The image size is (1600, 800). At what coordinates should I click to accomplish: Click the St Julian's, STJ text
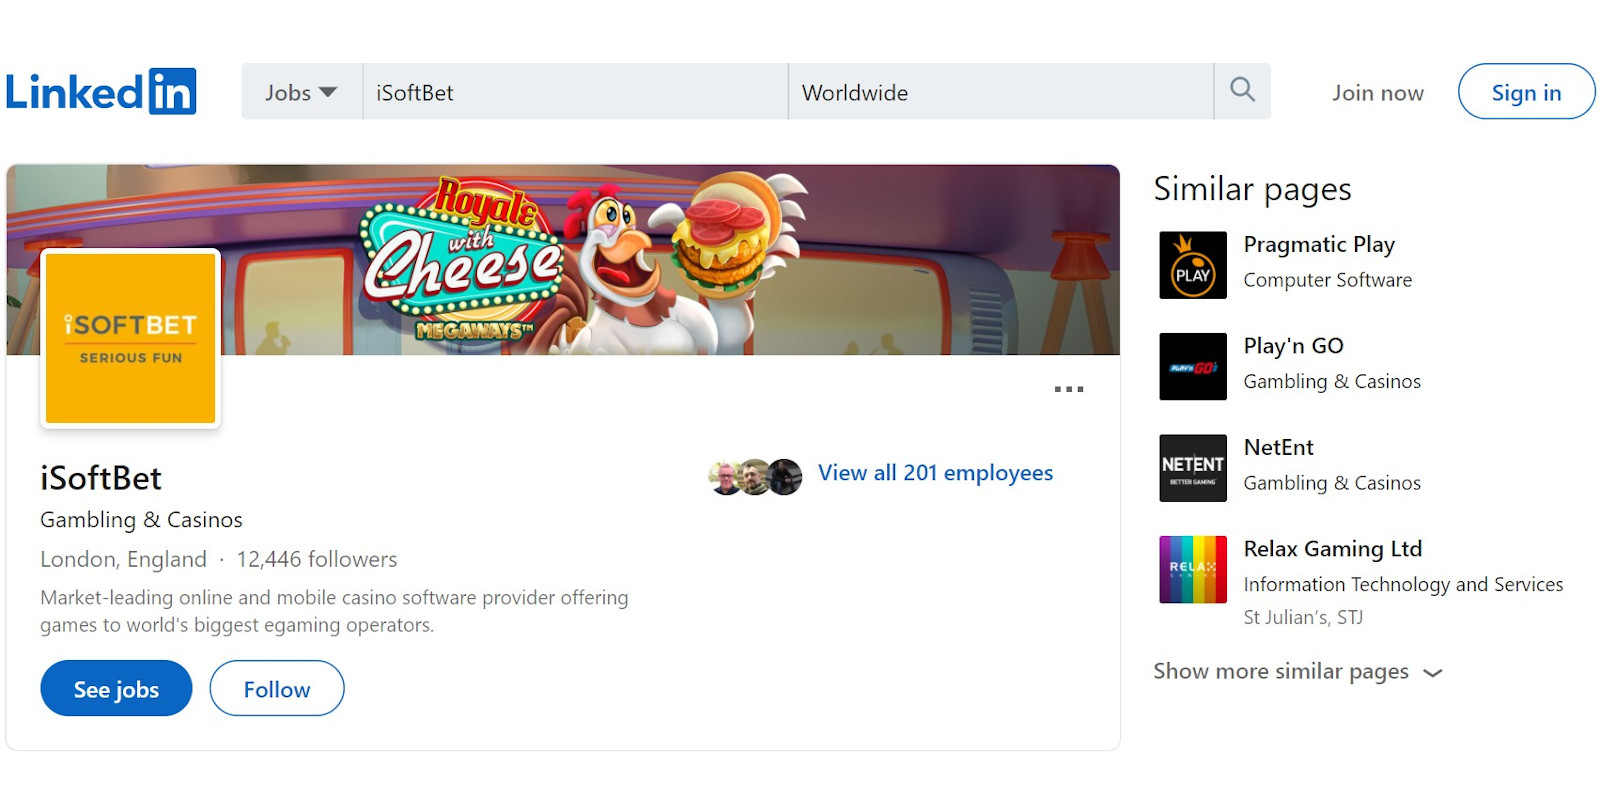(1303, 617)
